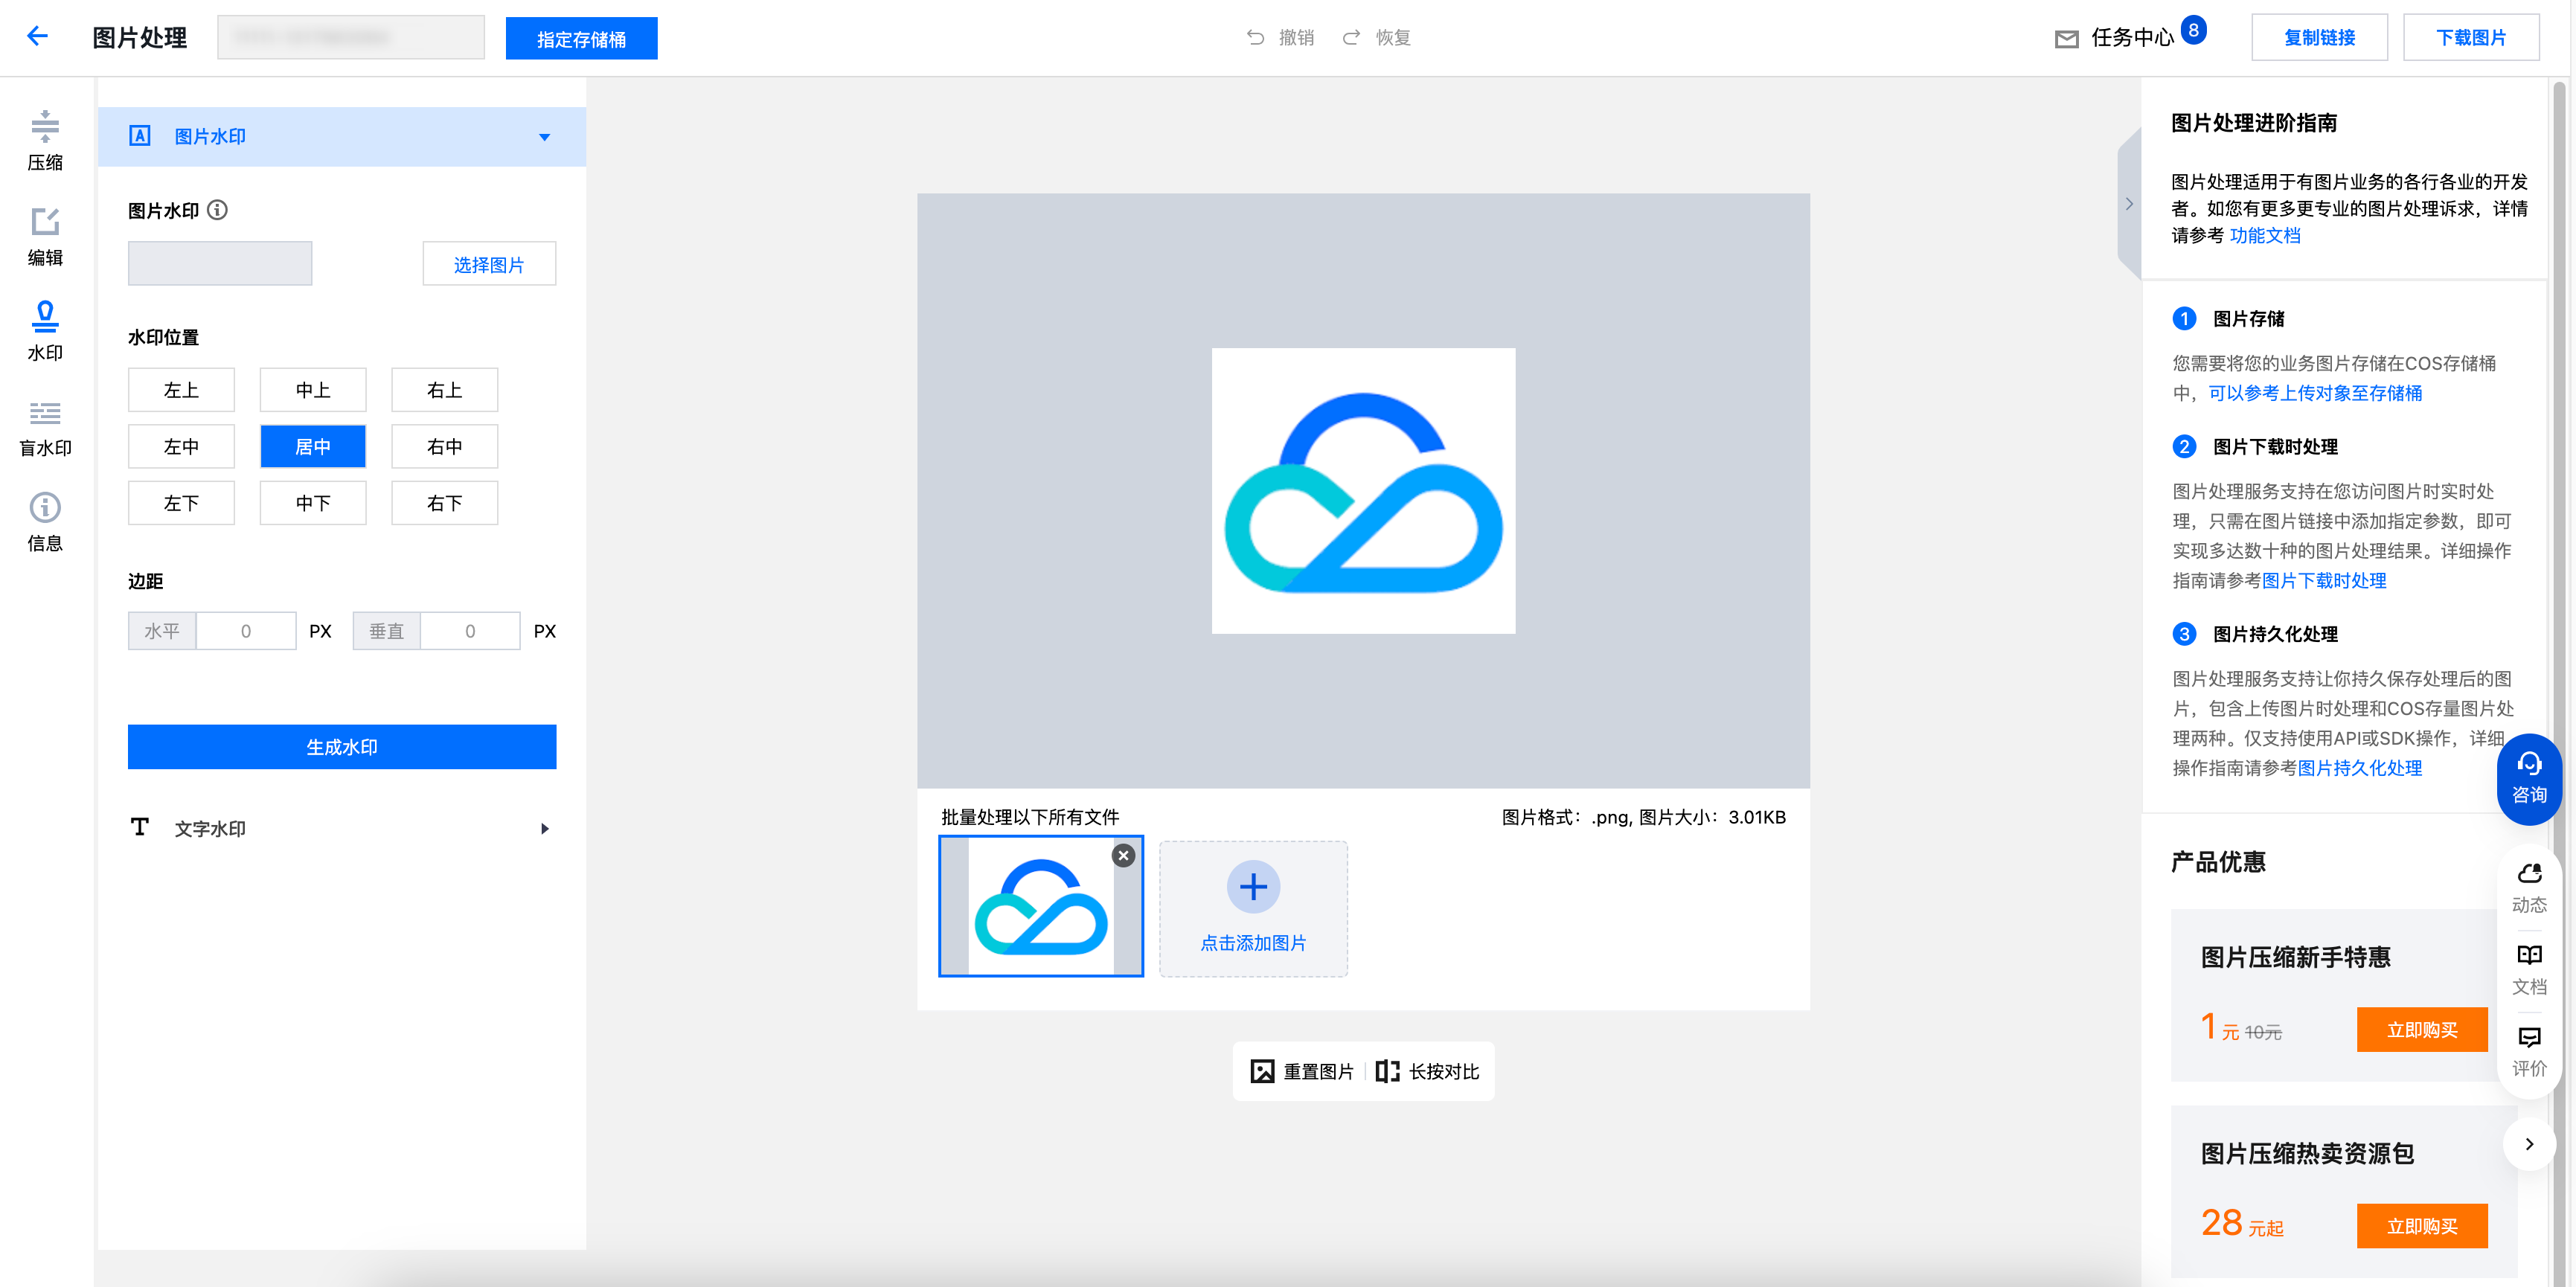Select the 水印 watermark tool in sidebar
The width and height of the screenshot is (2576, 1287).
[x=45, y=331]
